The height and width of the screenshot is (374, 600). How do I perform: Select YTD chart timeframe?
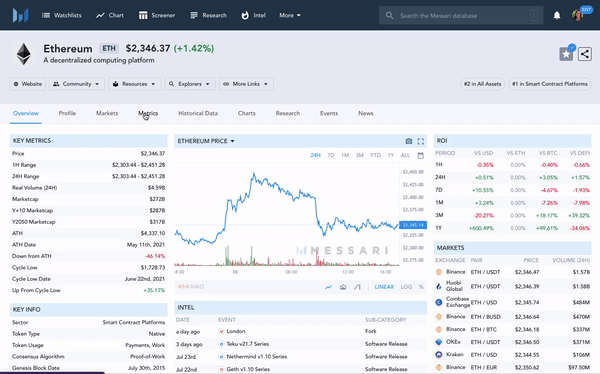375,155
